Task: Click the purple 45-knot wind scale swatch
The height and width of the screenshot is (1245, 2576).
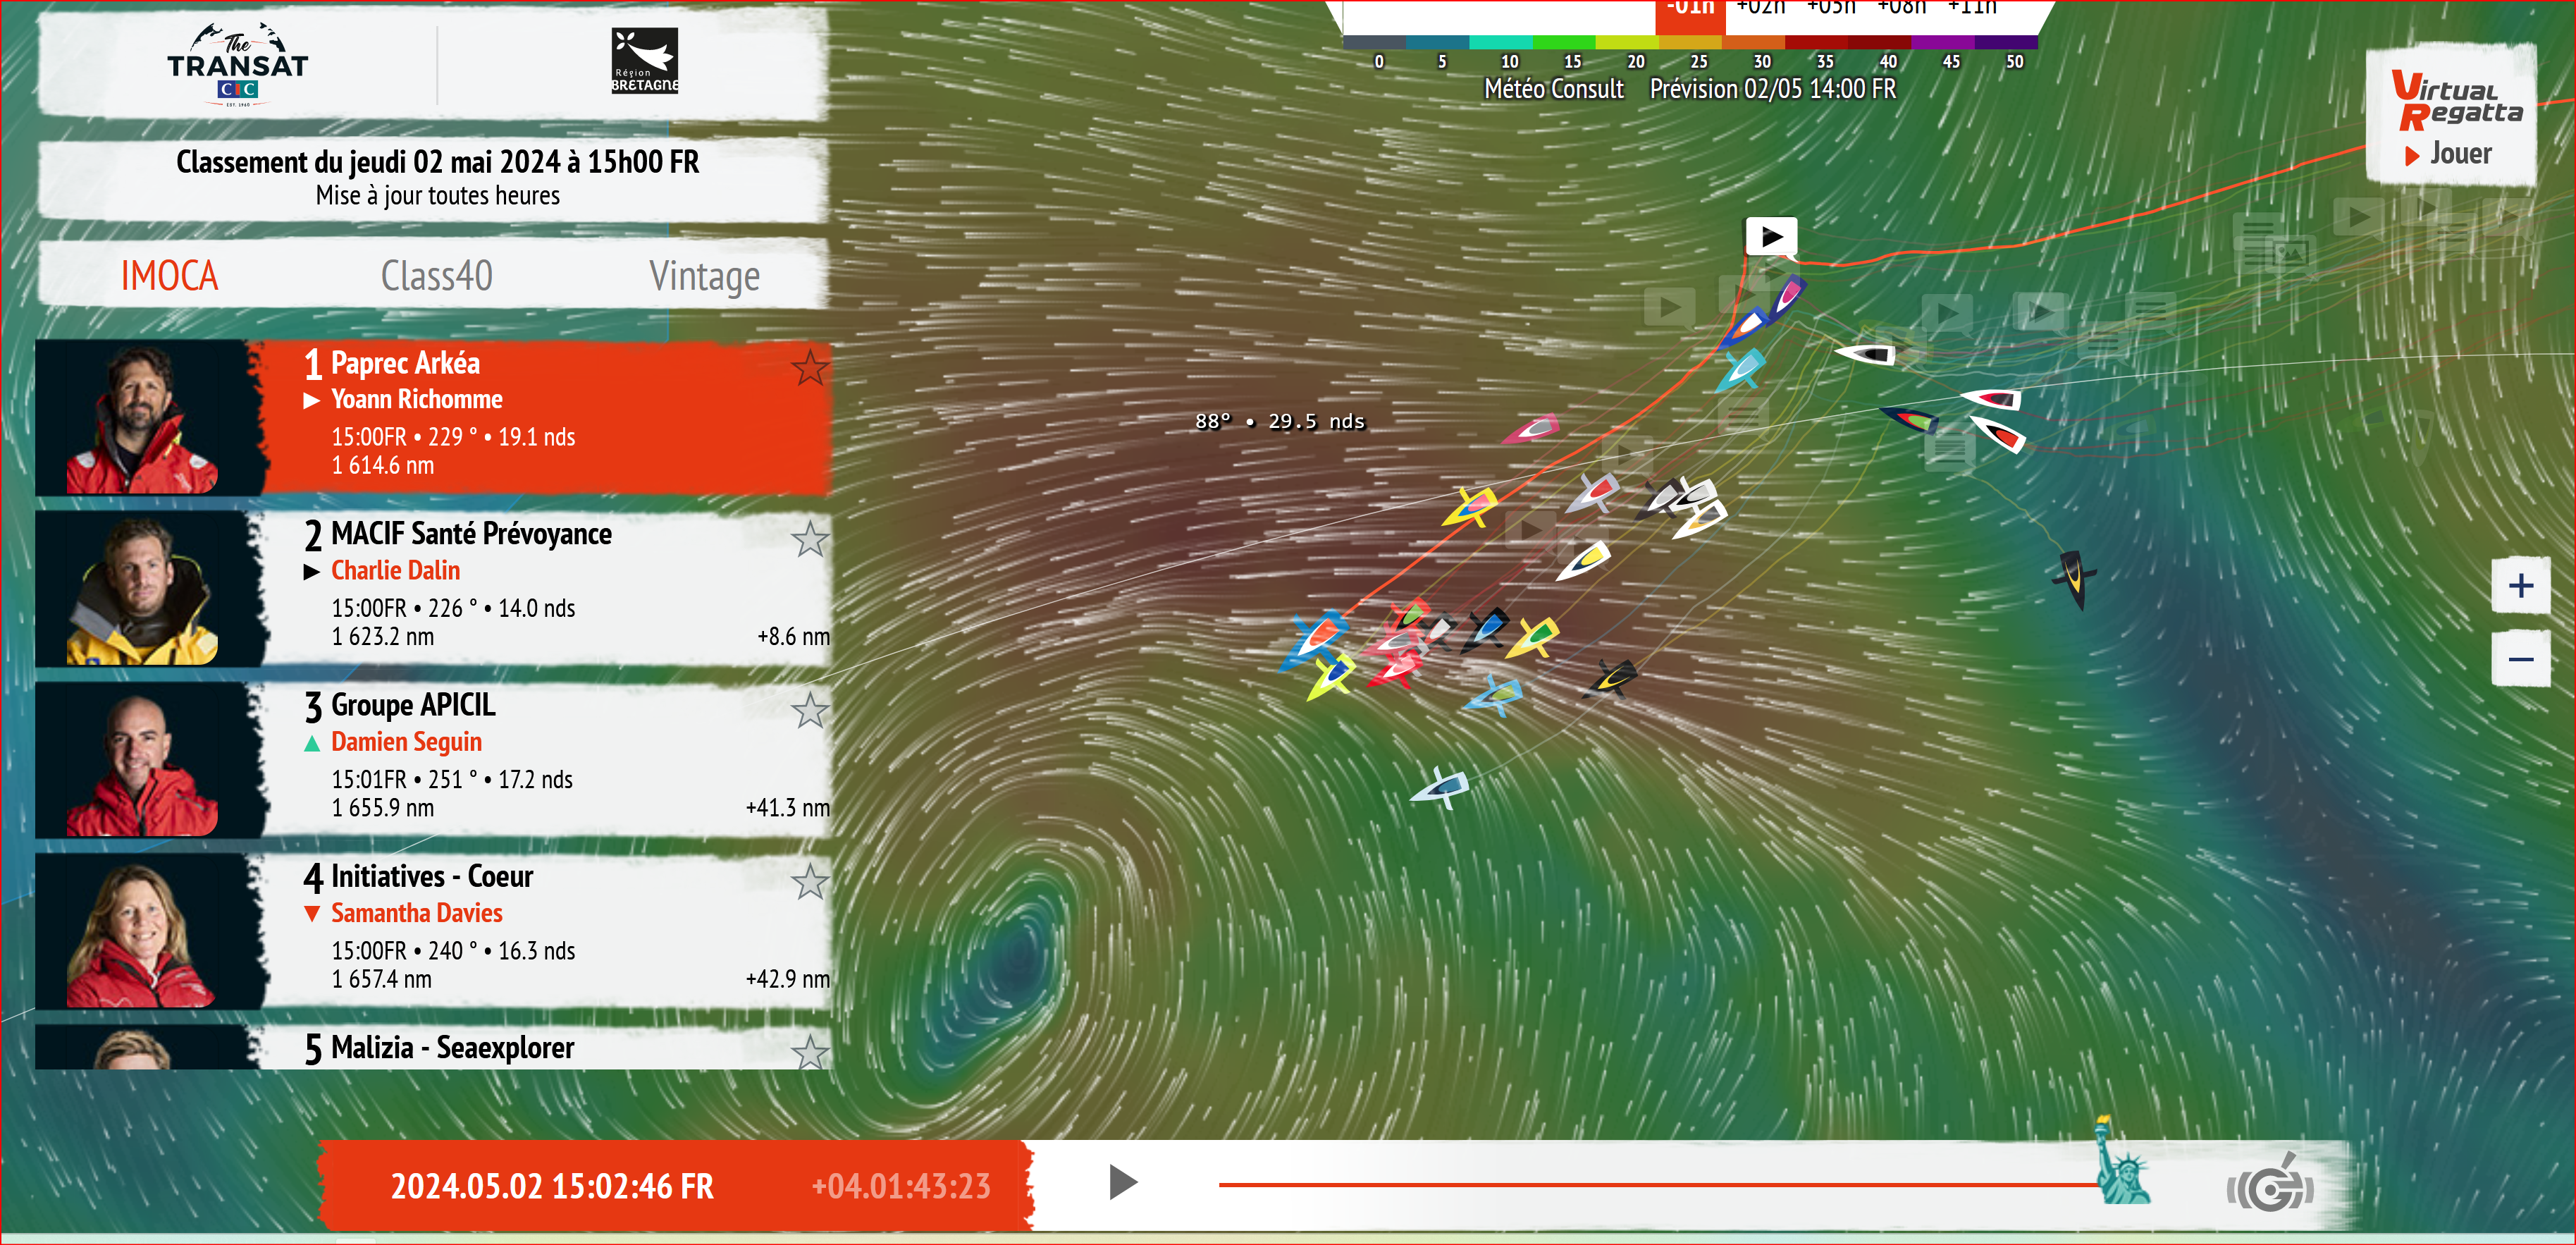Action: point(1942,42)
